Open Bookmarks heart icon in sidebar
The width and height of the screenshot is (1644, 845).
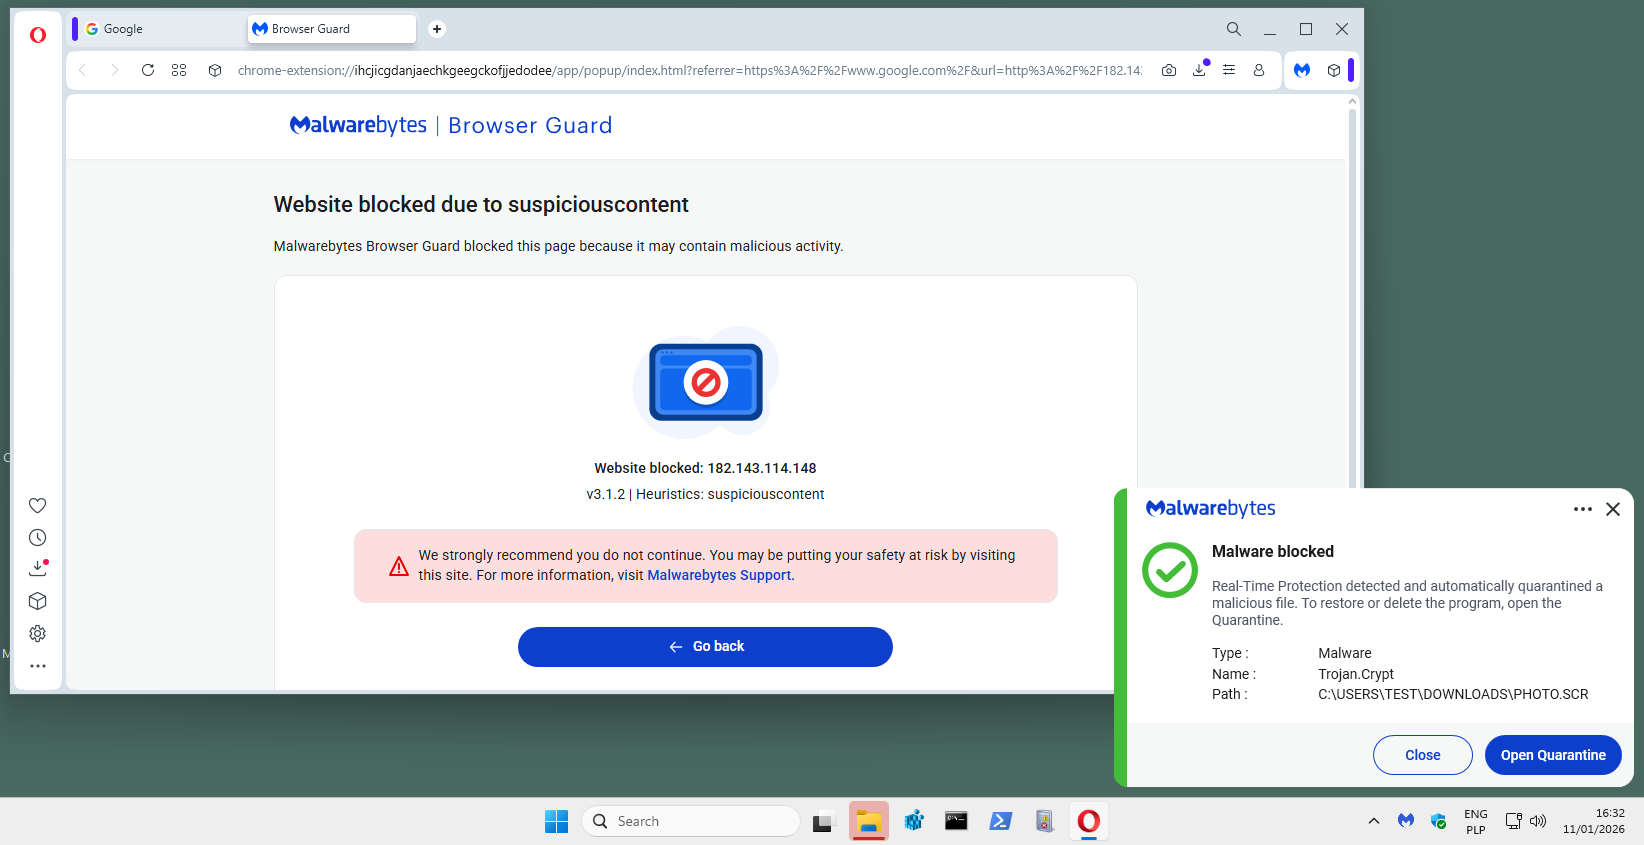click(x=38, y=506)
